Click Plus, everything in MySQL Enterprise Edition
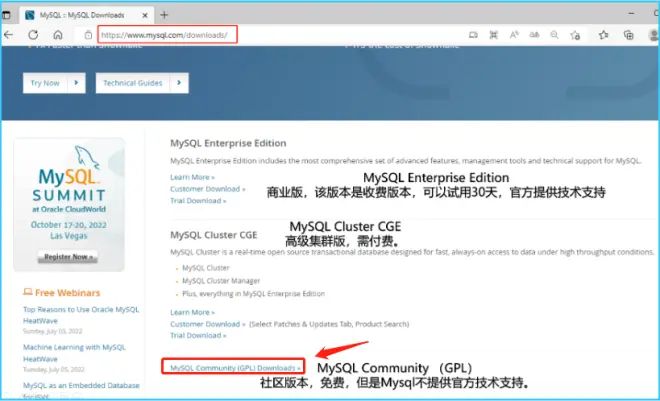This screenshot has width=660, height=401. click(253, 294)
